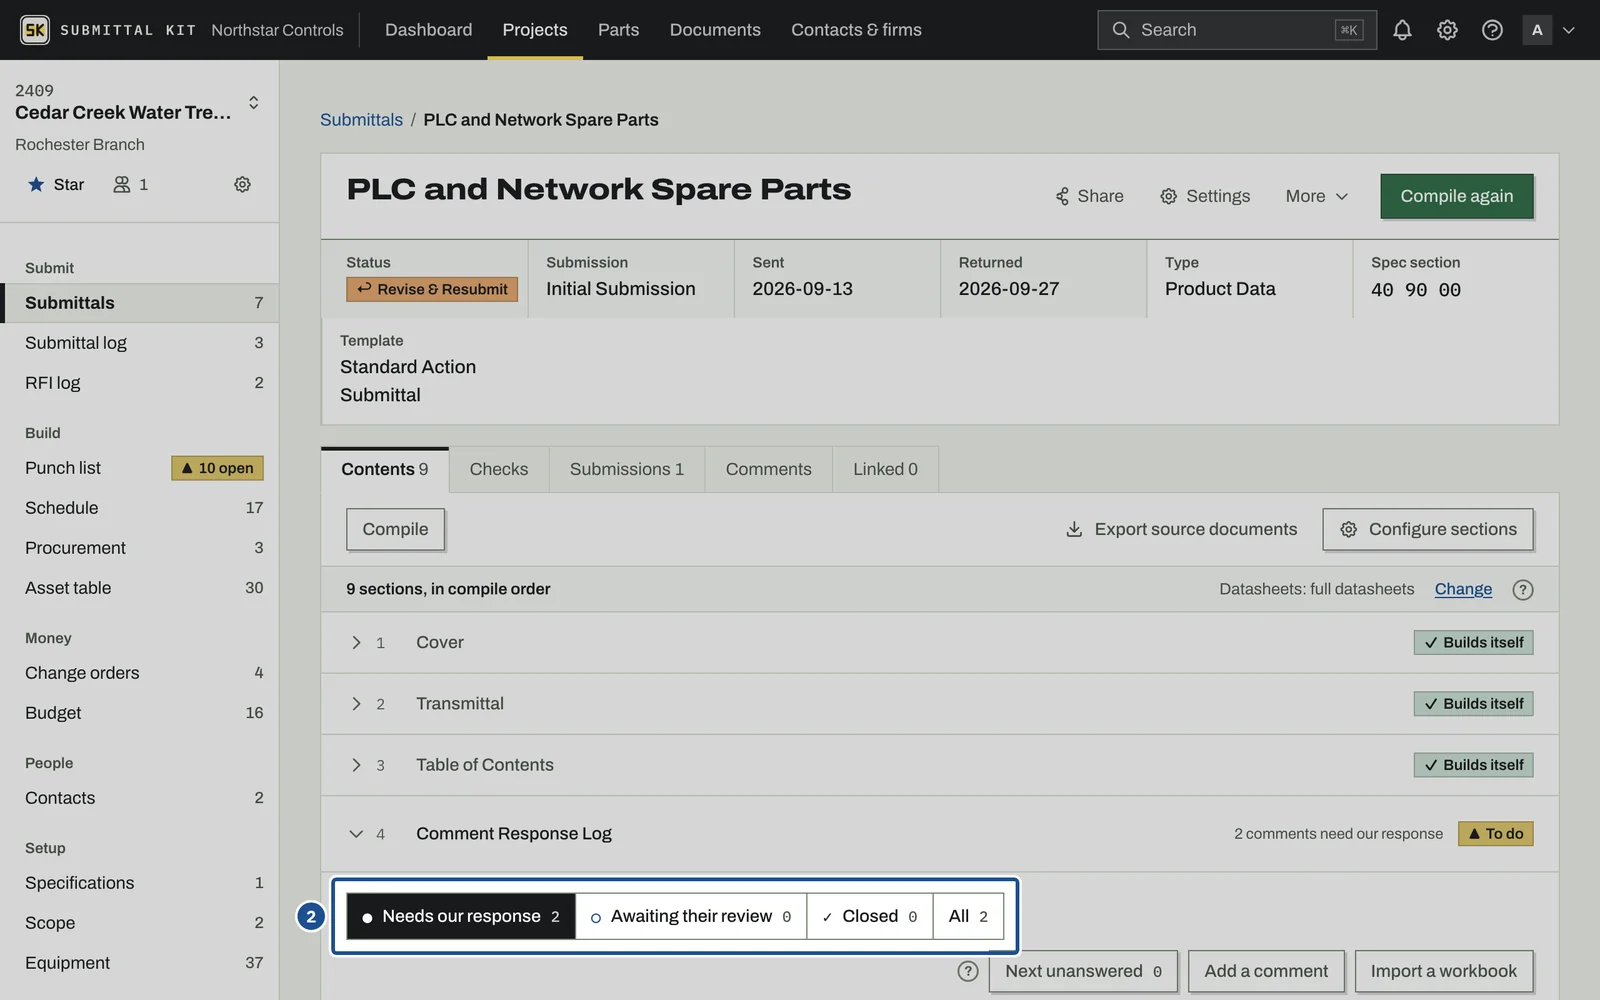Open Contacts & firms menu
Viewport: 1600px width, 1000px height.
coord(856,30)
